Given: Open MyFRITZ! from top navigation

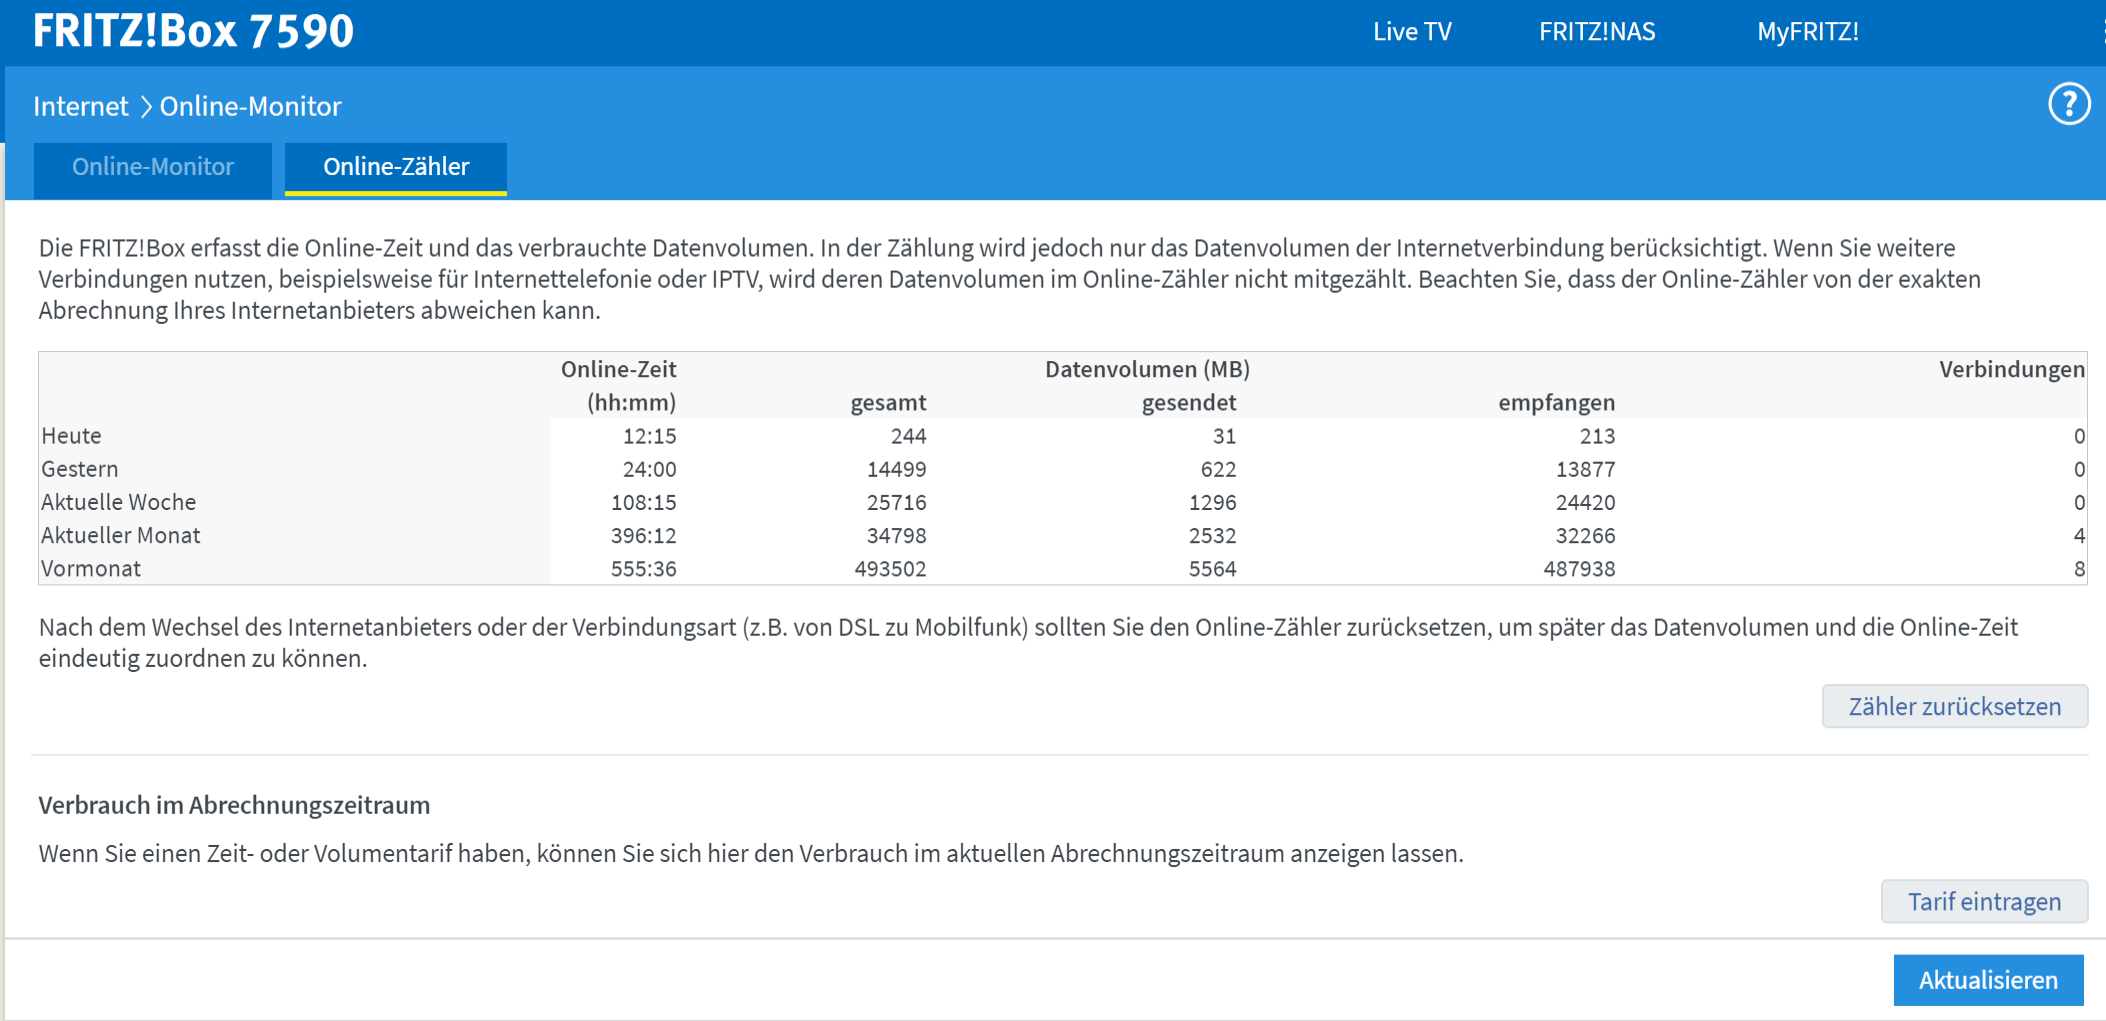Looking at the screenshot, I should point(1808,32).
